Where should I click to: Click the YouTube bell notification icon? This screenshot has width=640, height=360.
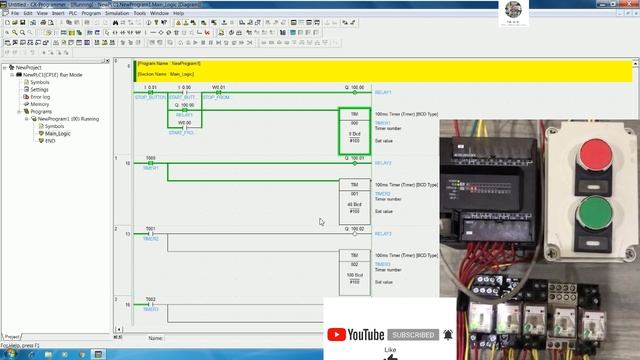448,335
